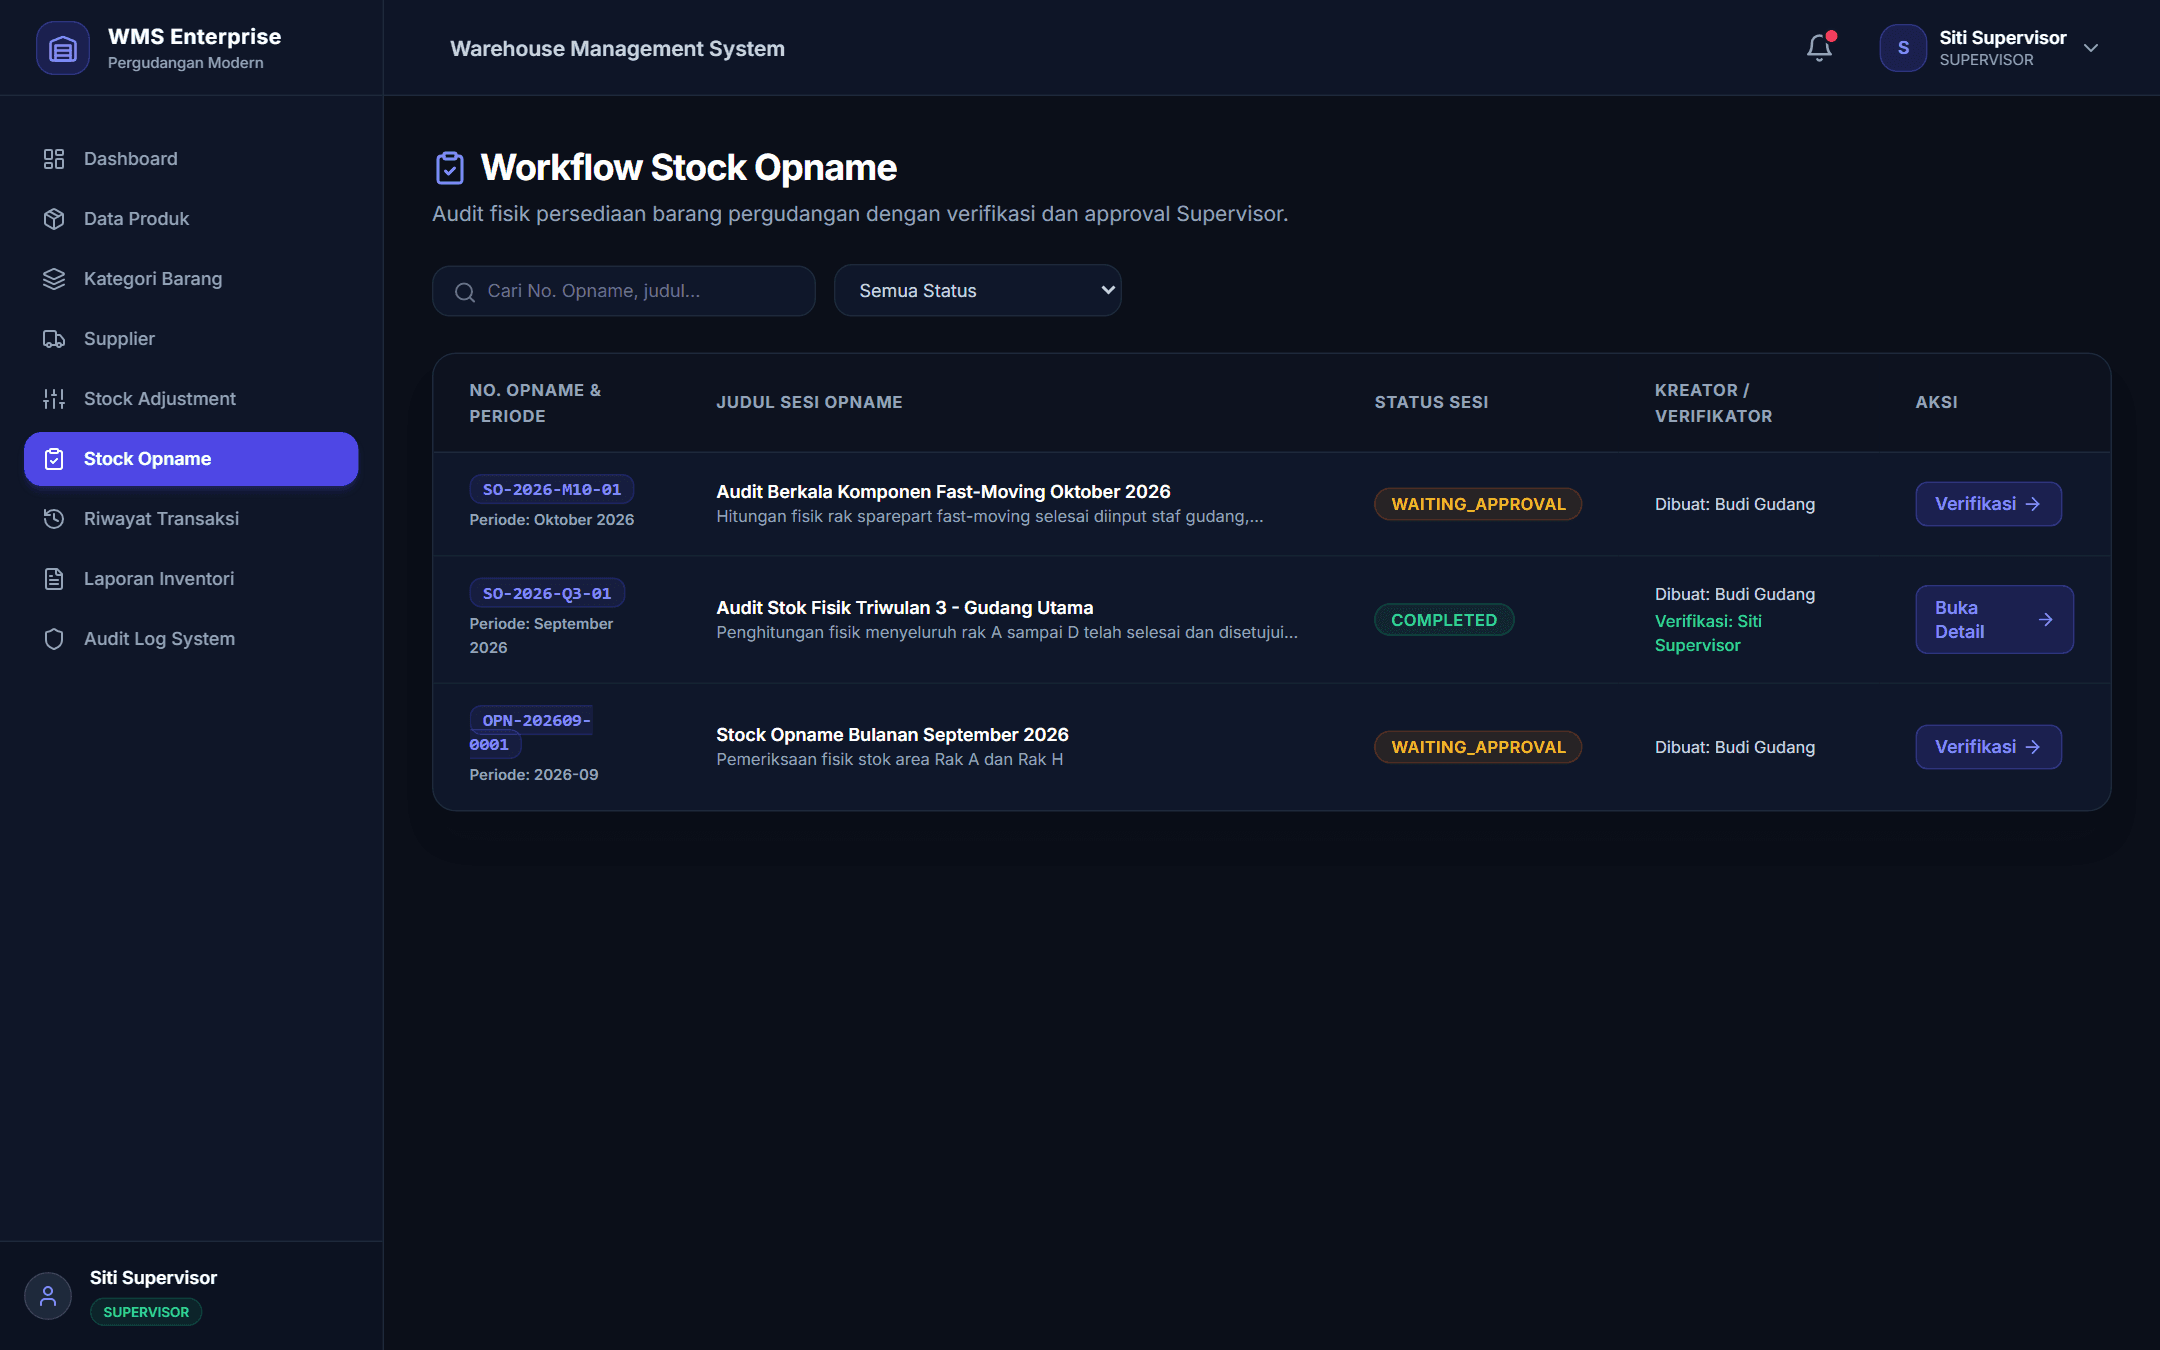Click the Dashboard grid icon in the sidebar

tap(54, 159)
